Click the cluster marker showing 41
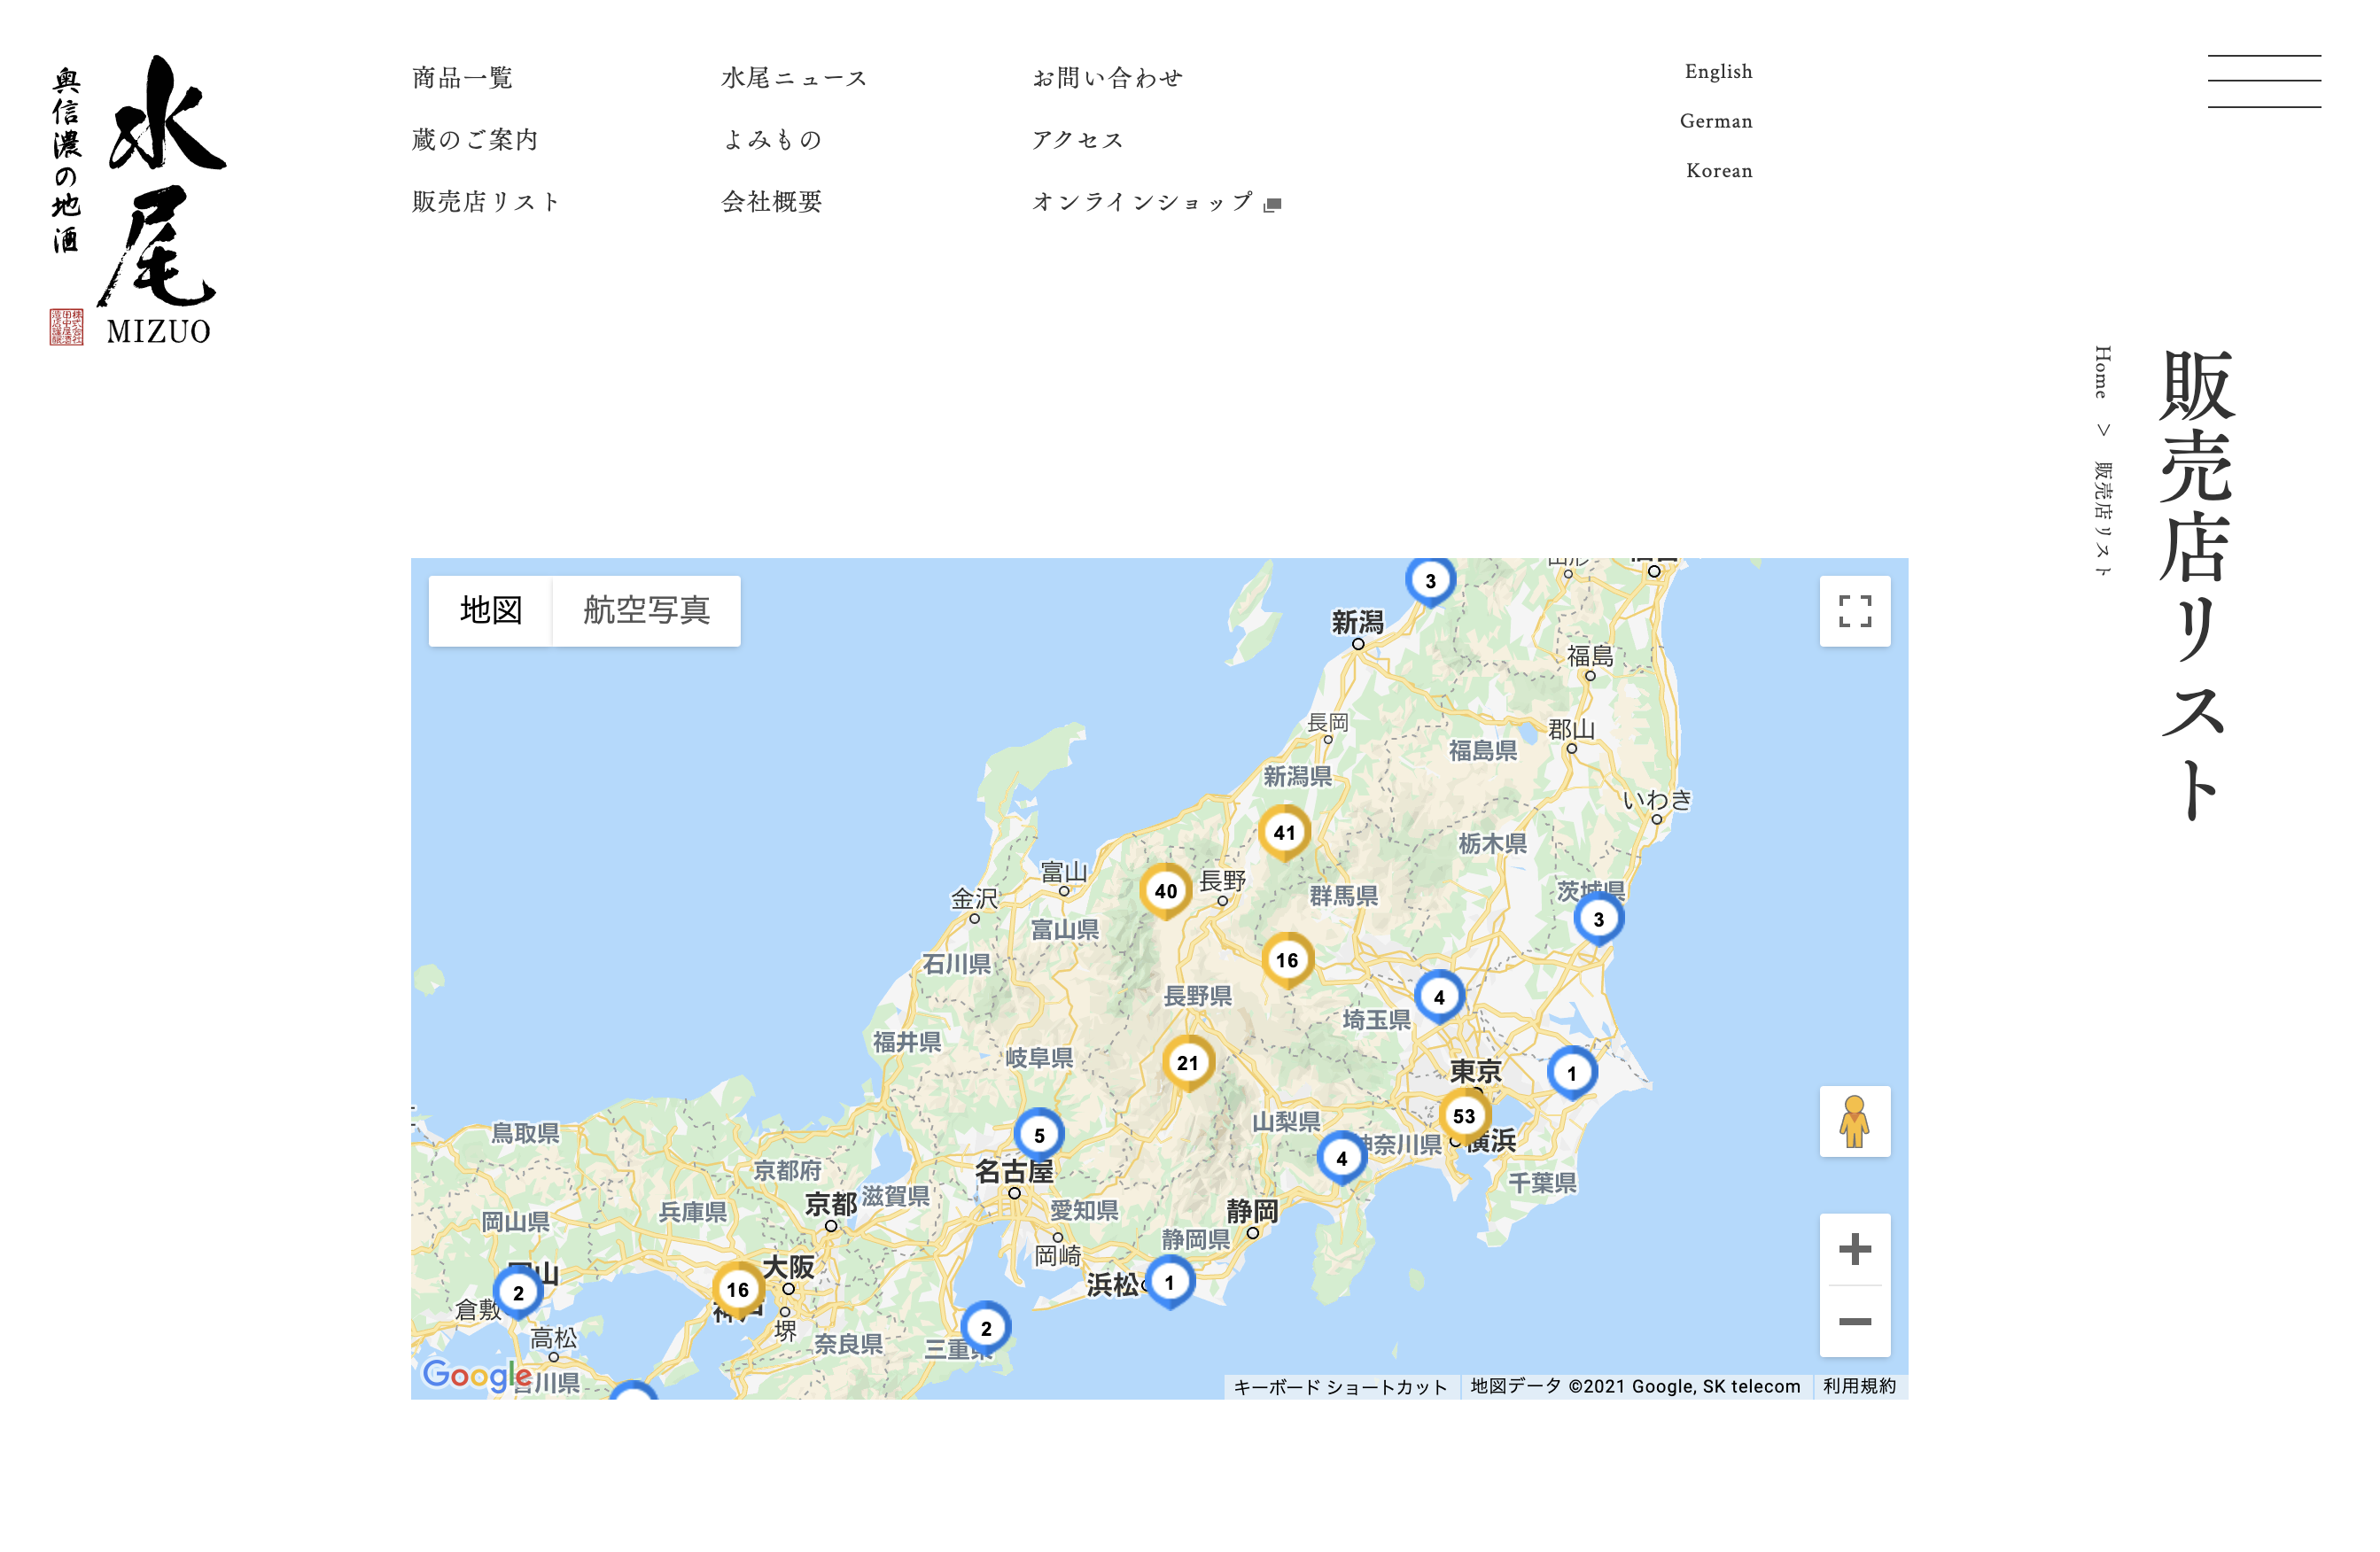This screenshot has width=2380, height=1552. point(1284,832)
